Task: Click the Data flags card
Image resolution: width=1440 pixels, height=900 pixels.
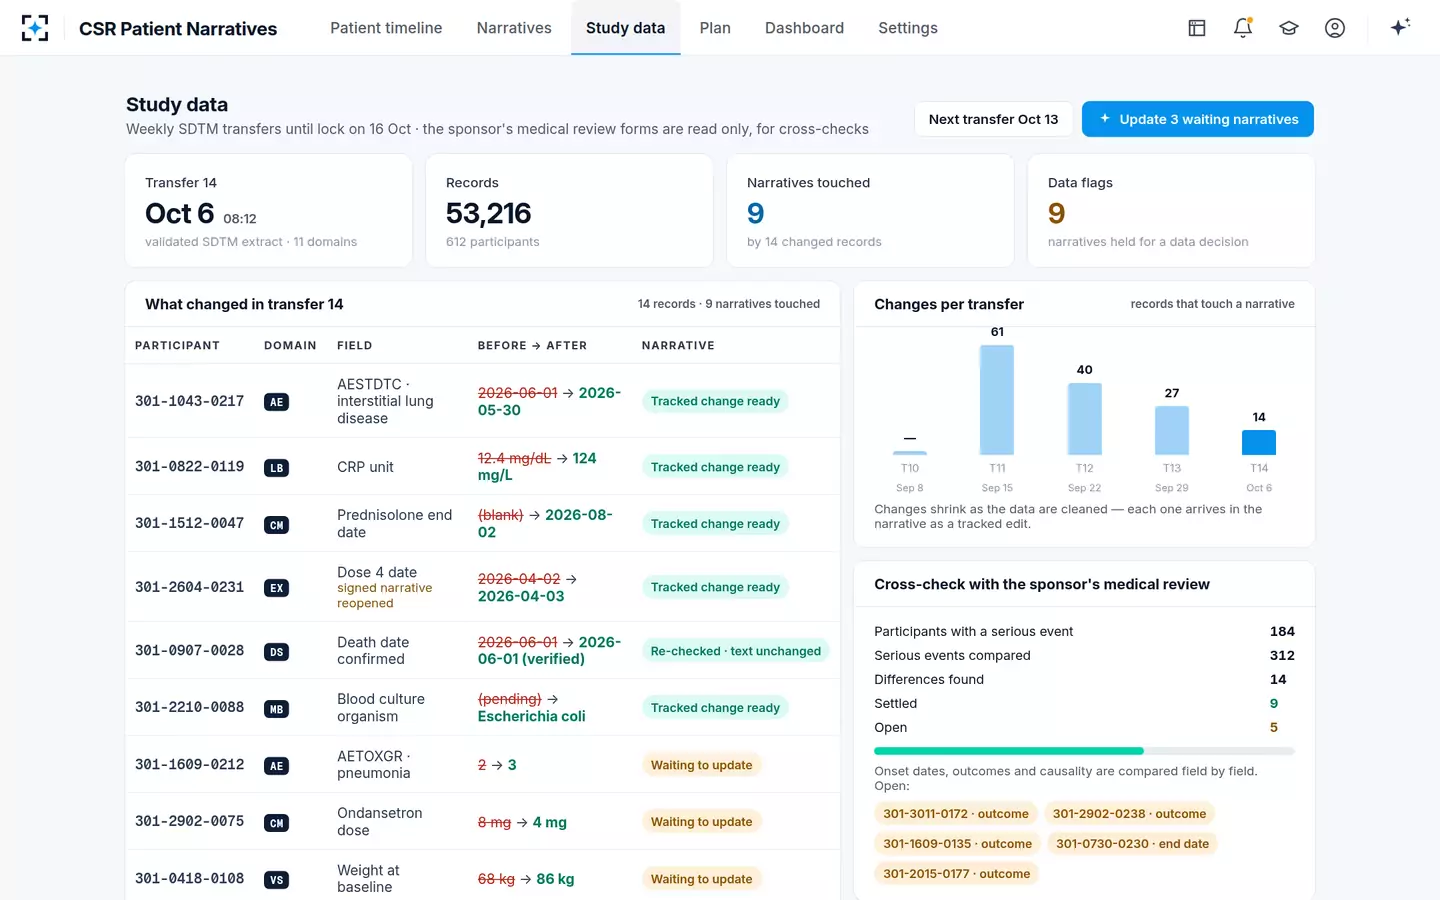Action: tap(1171, 211)
